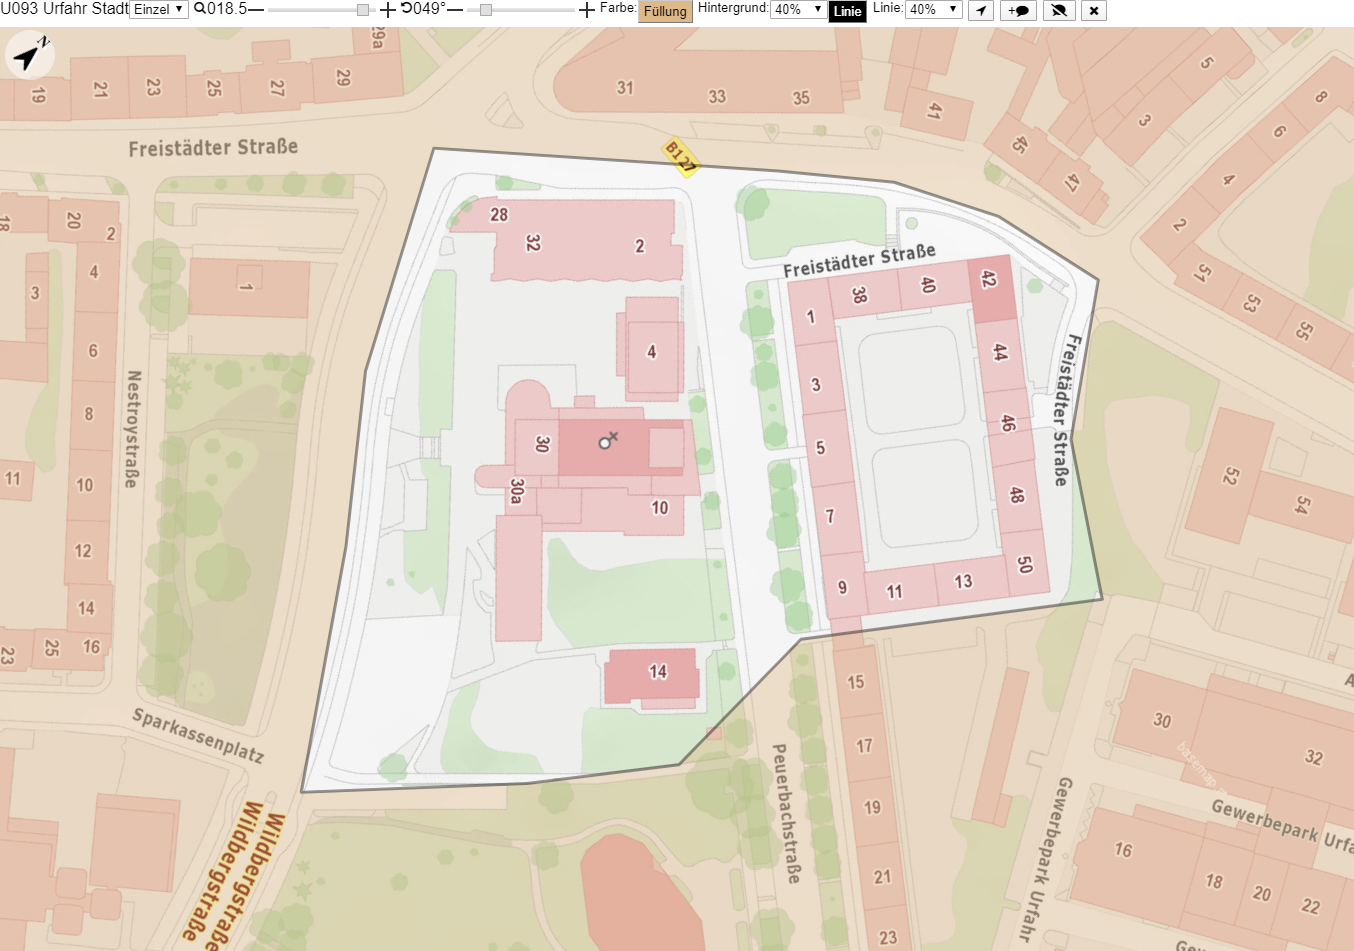Open the Linie opacity dropdown

[933, 9]
